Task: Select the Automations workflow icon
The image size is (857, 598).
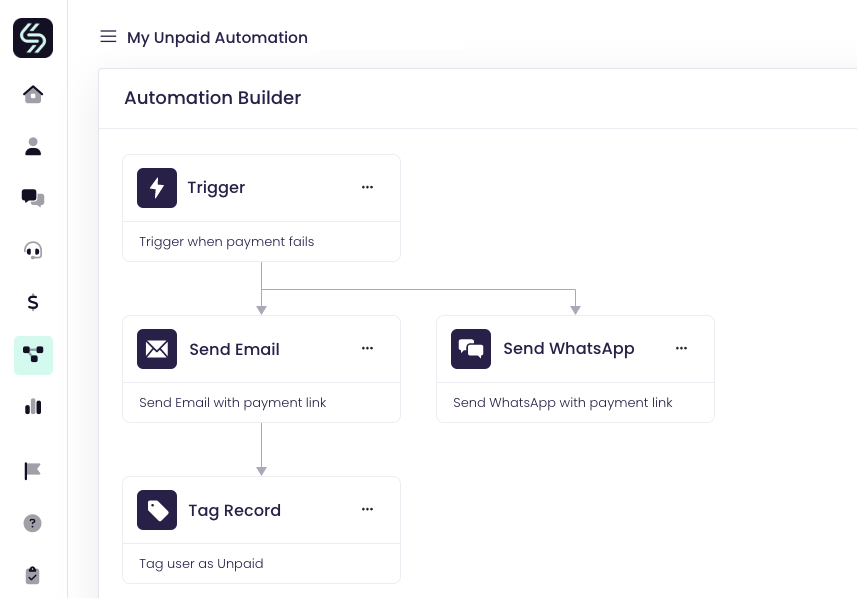Action: 33,355
